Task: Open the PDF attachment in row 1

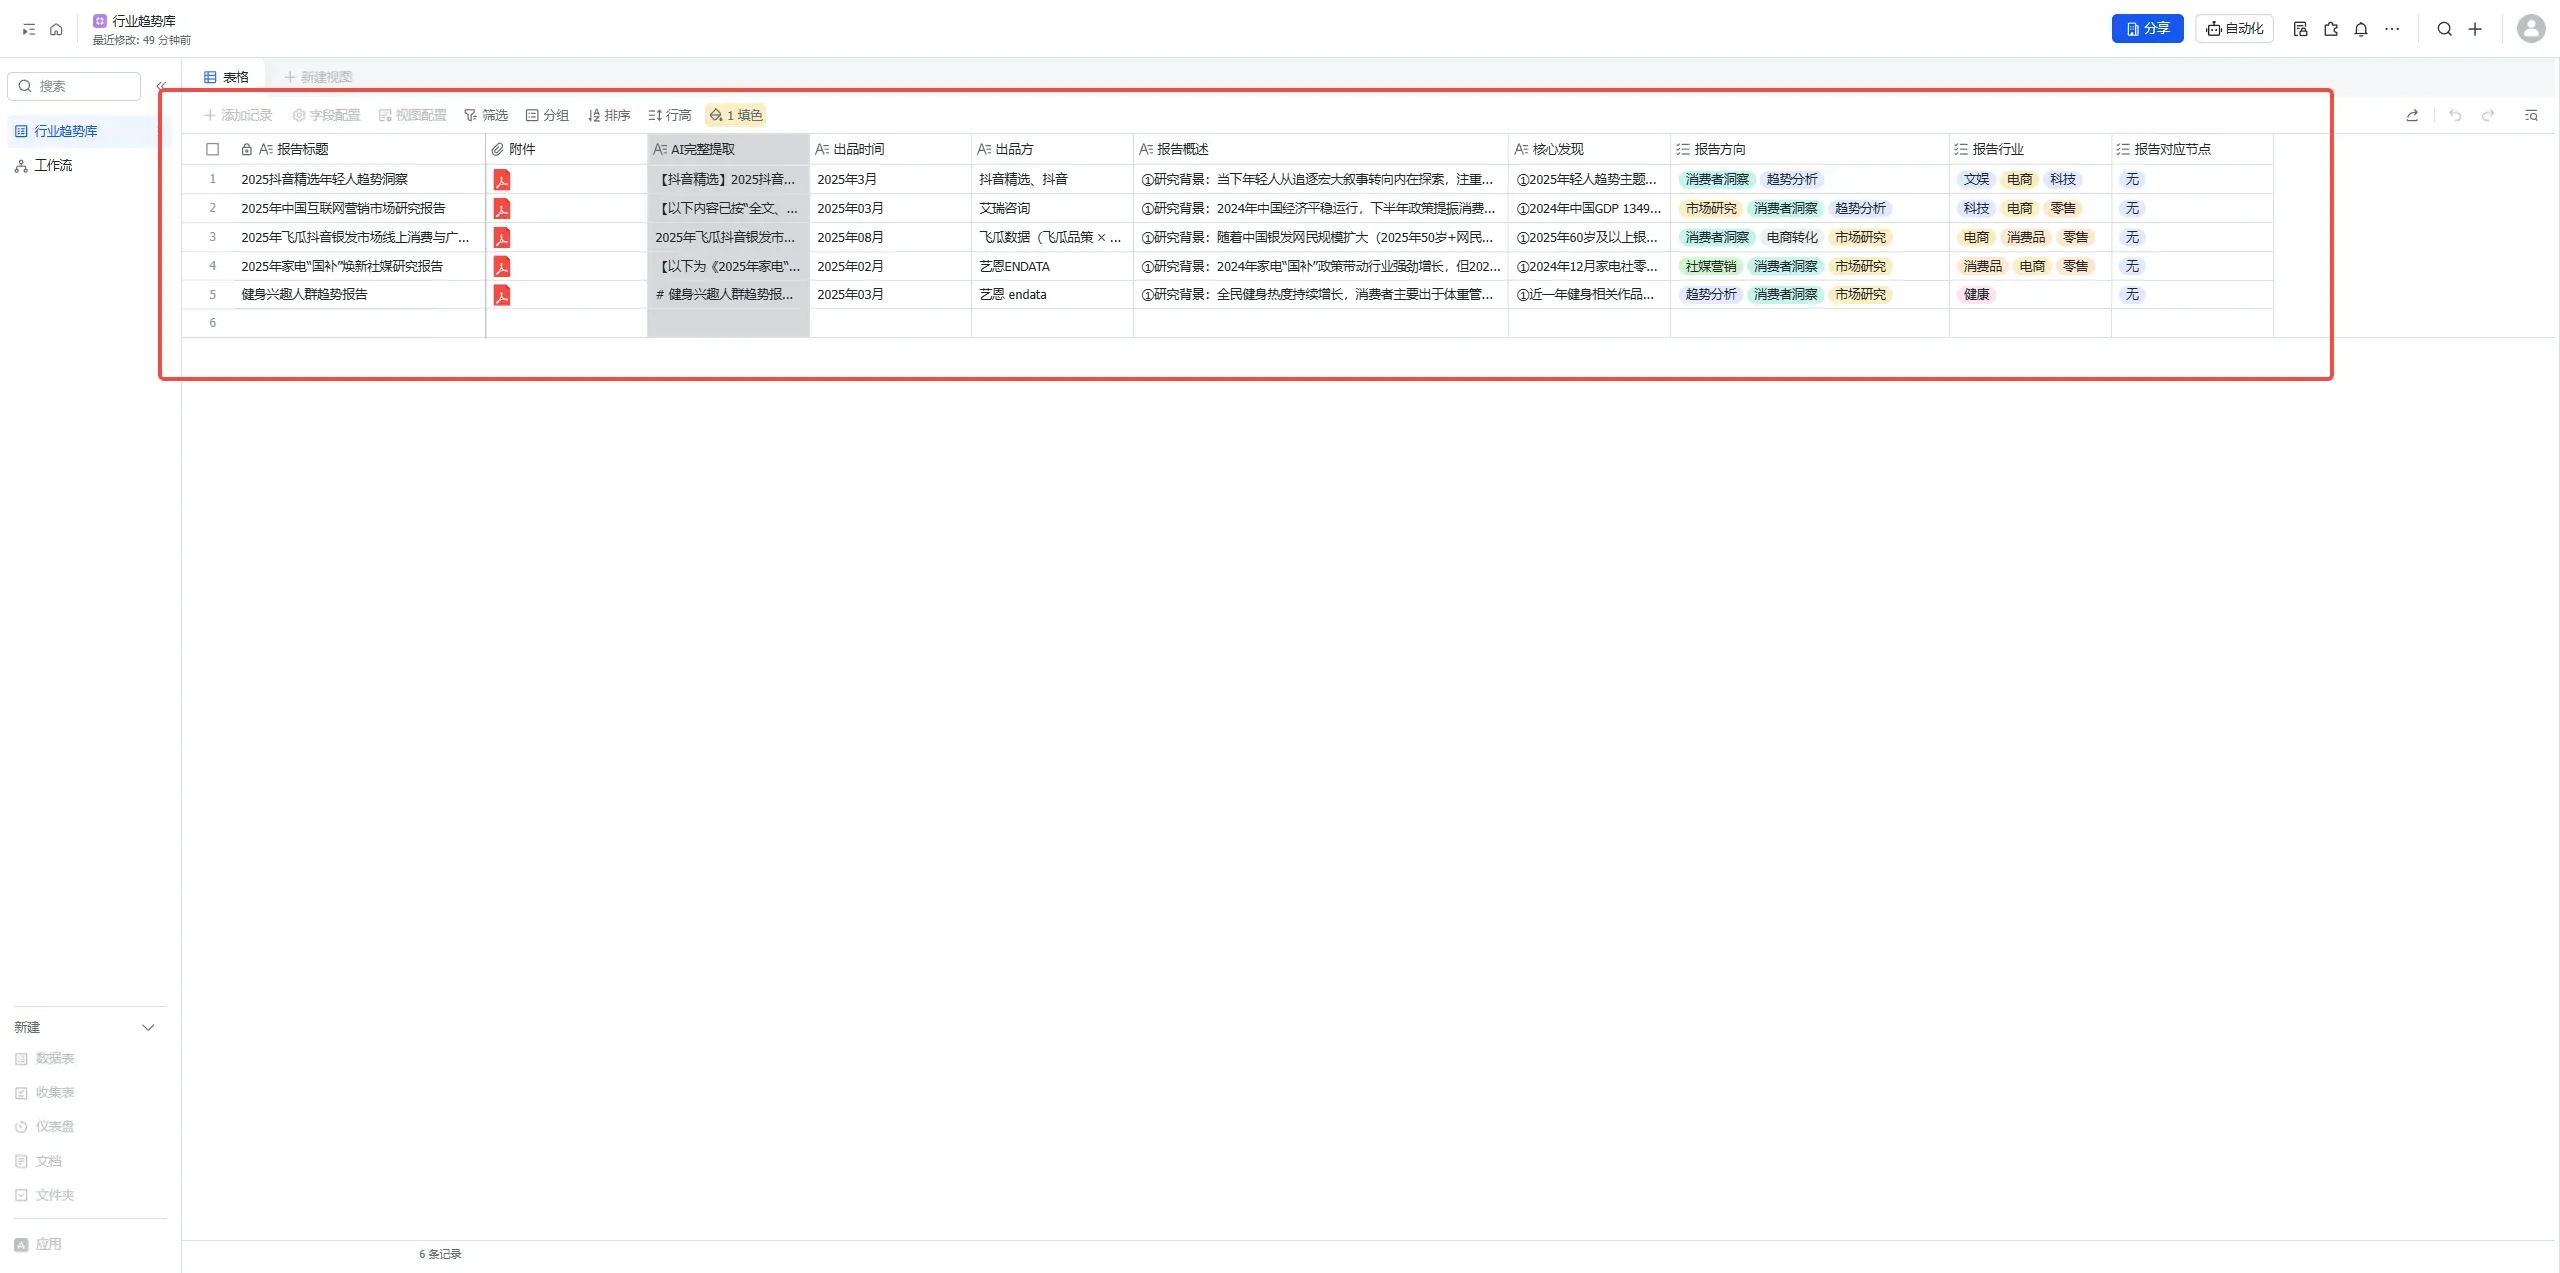Action: coord(502,180)
